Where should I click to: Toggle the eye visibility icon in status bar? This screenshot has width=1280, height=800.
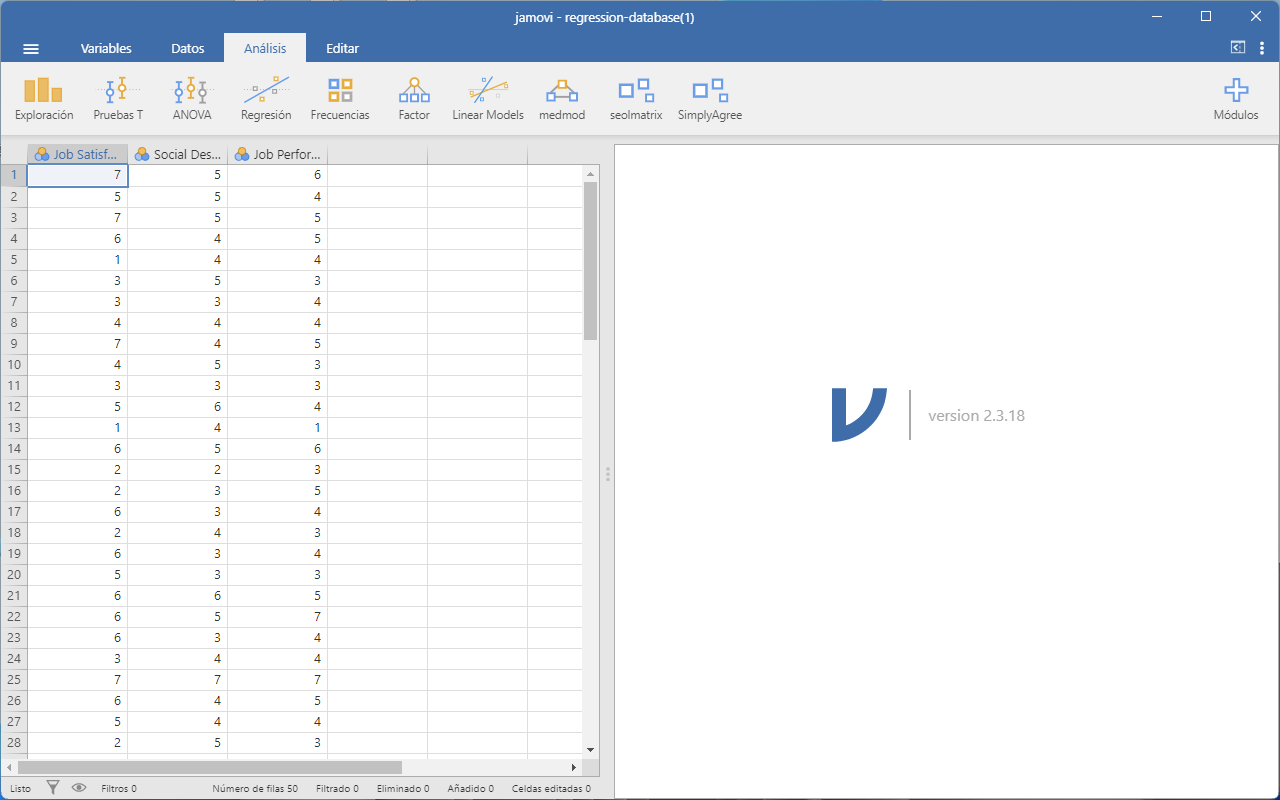point(79,788)
